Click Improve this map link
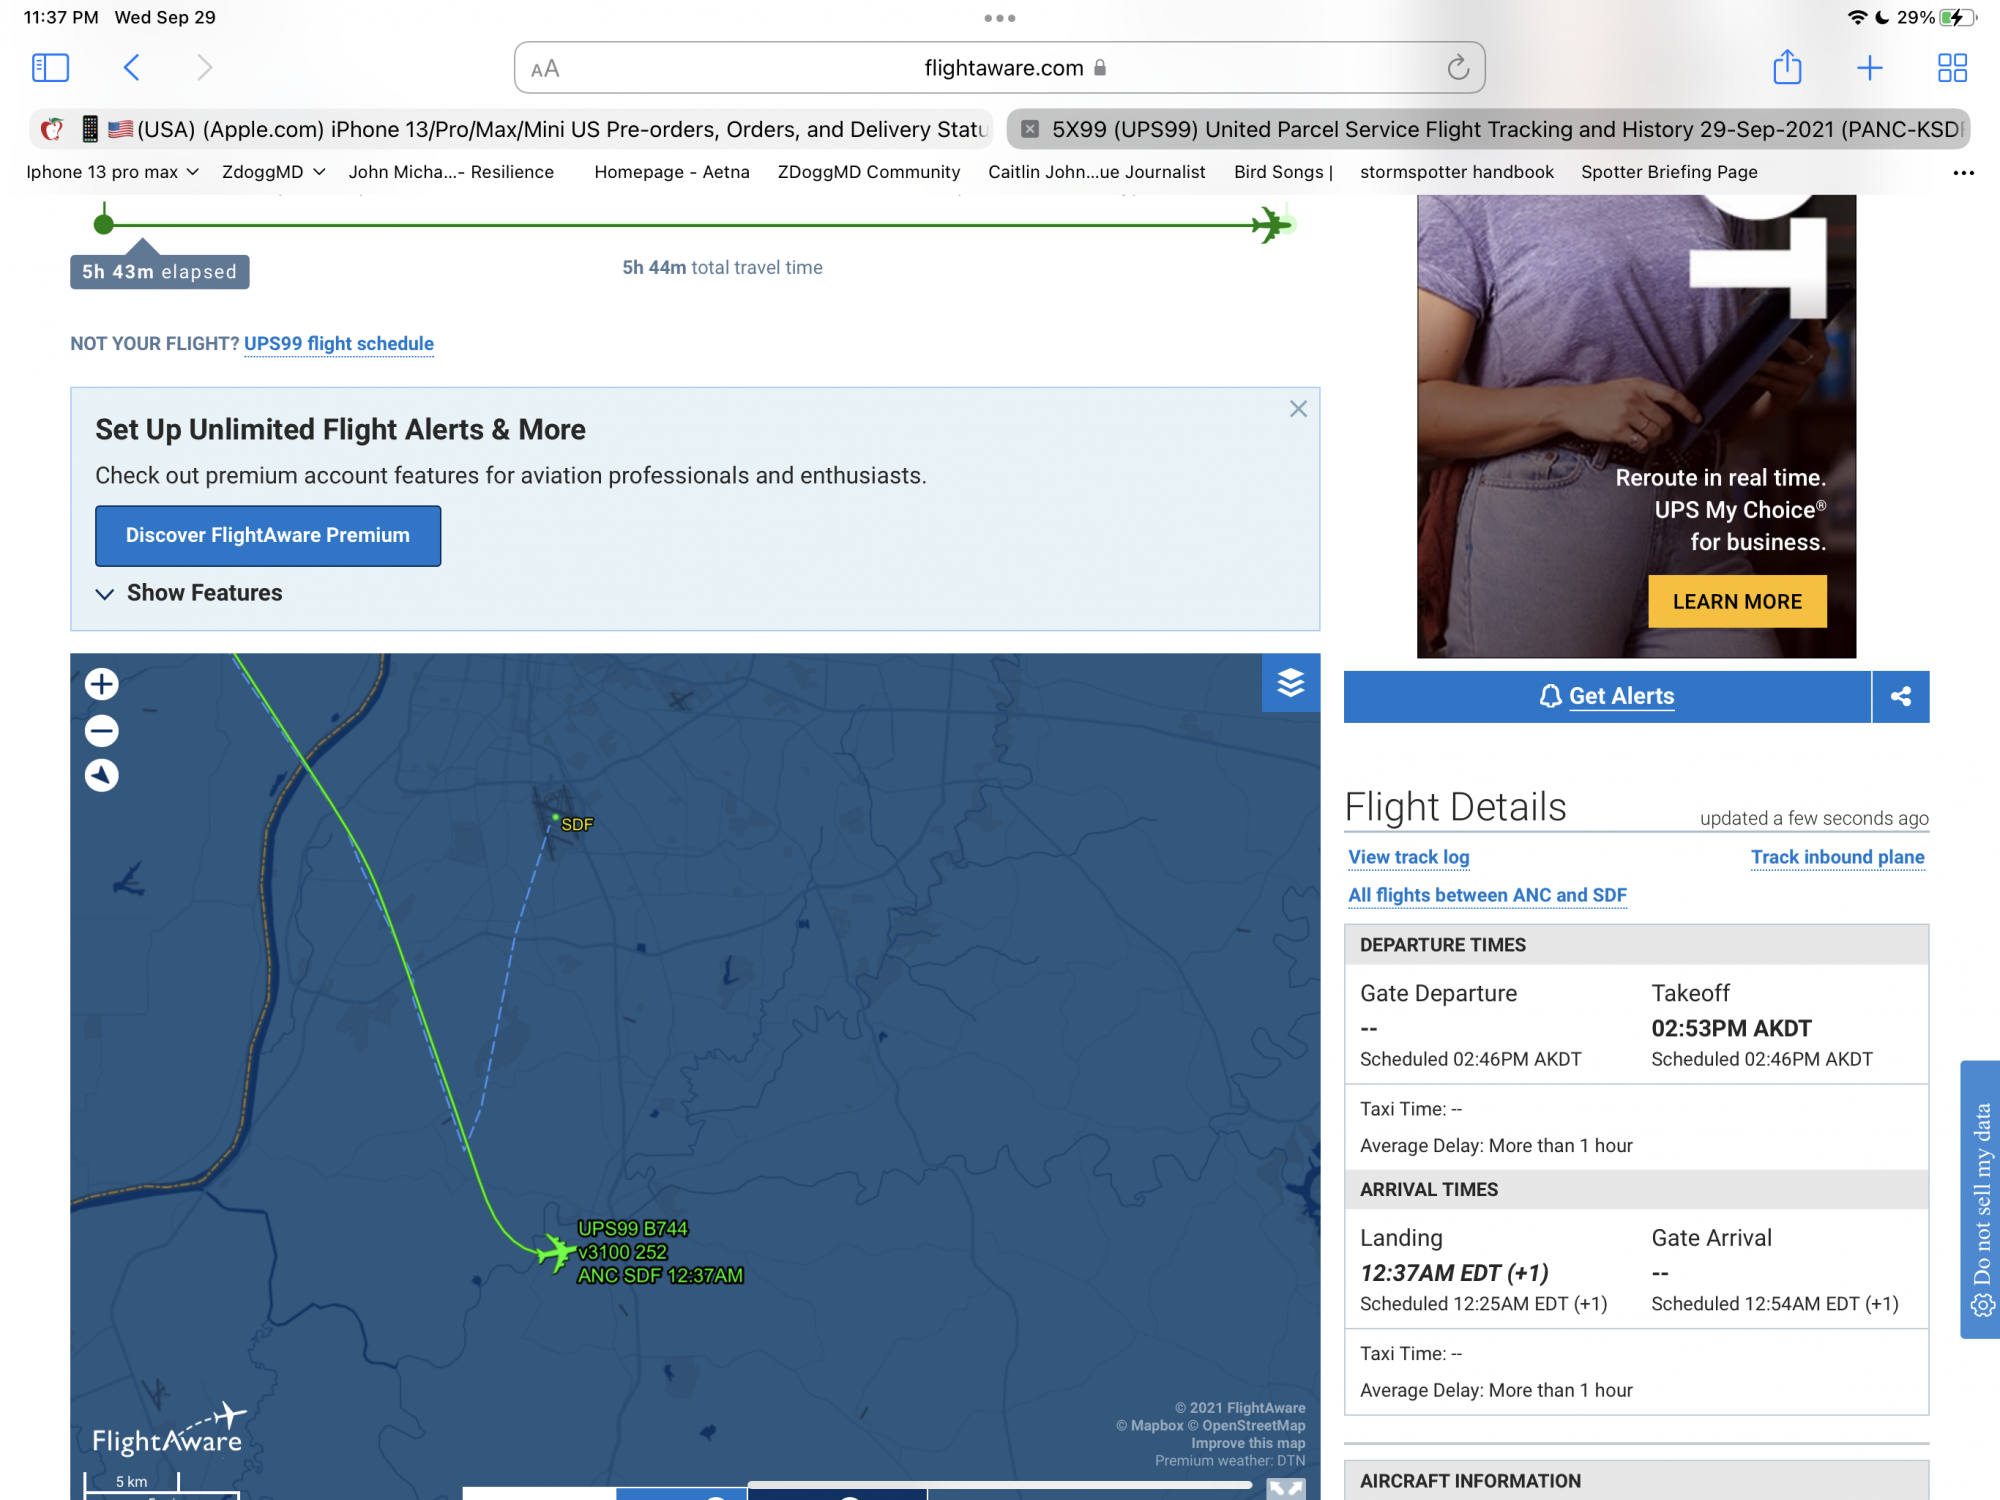2000x1500 pixels. (x=1247, y=1443)
